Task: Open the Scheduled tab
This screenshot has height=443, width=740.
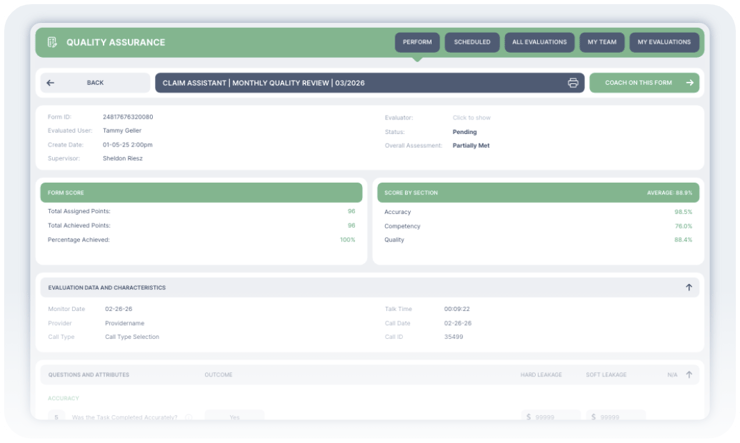Action: pos(472,42)
